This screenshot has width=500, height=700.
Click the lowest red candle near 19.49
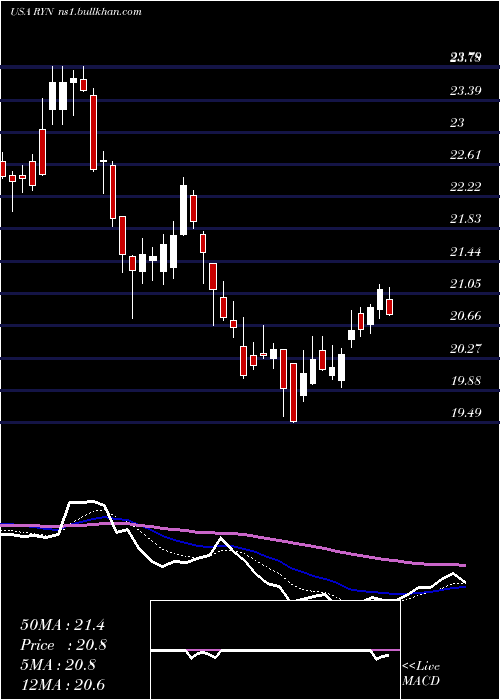tap(293, 392)
